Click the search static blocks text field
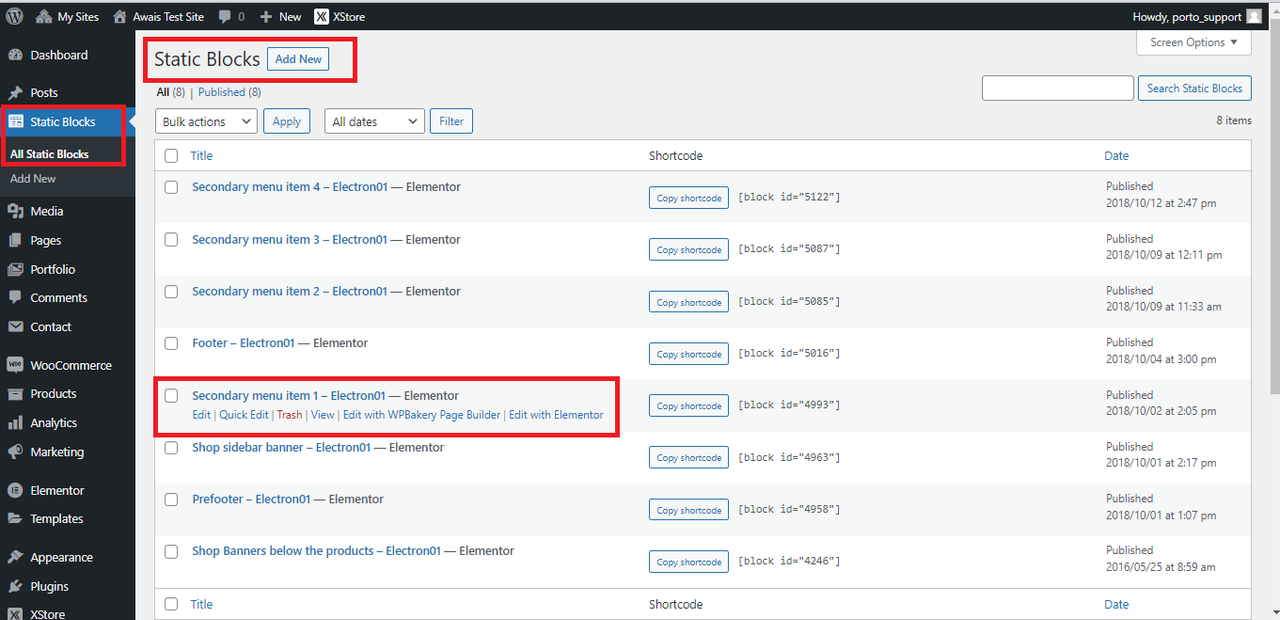 (1058, 88)
